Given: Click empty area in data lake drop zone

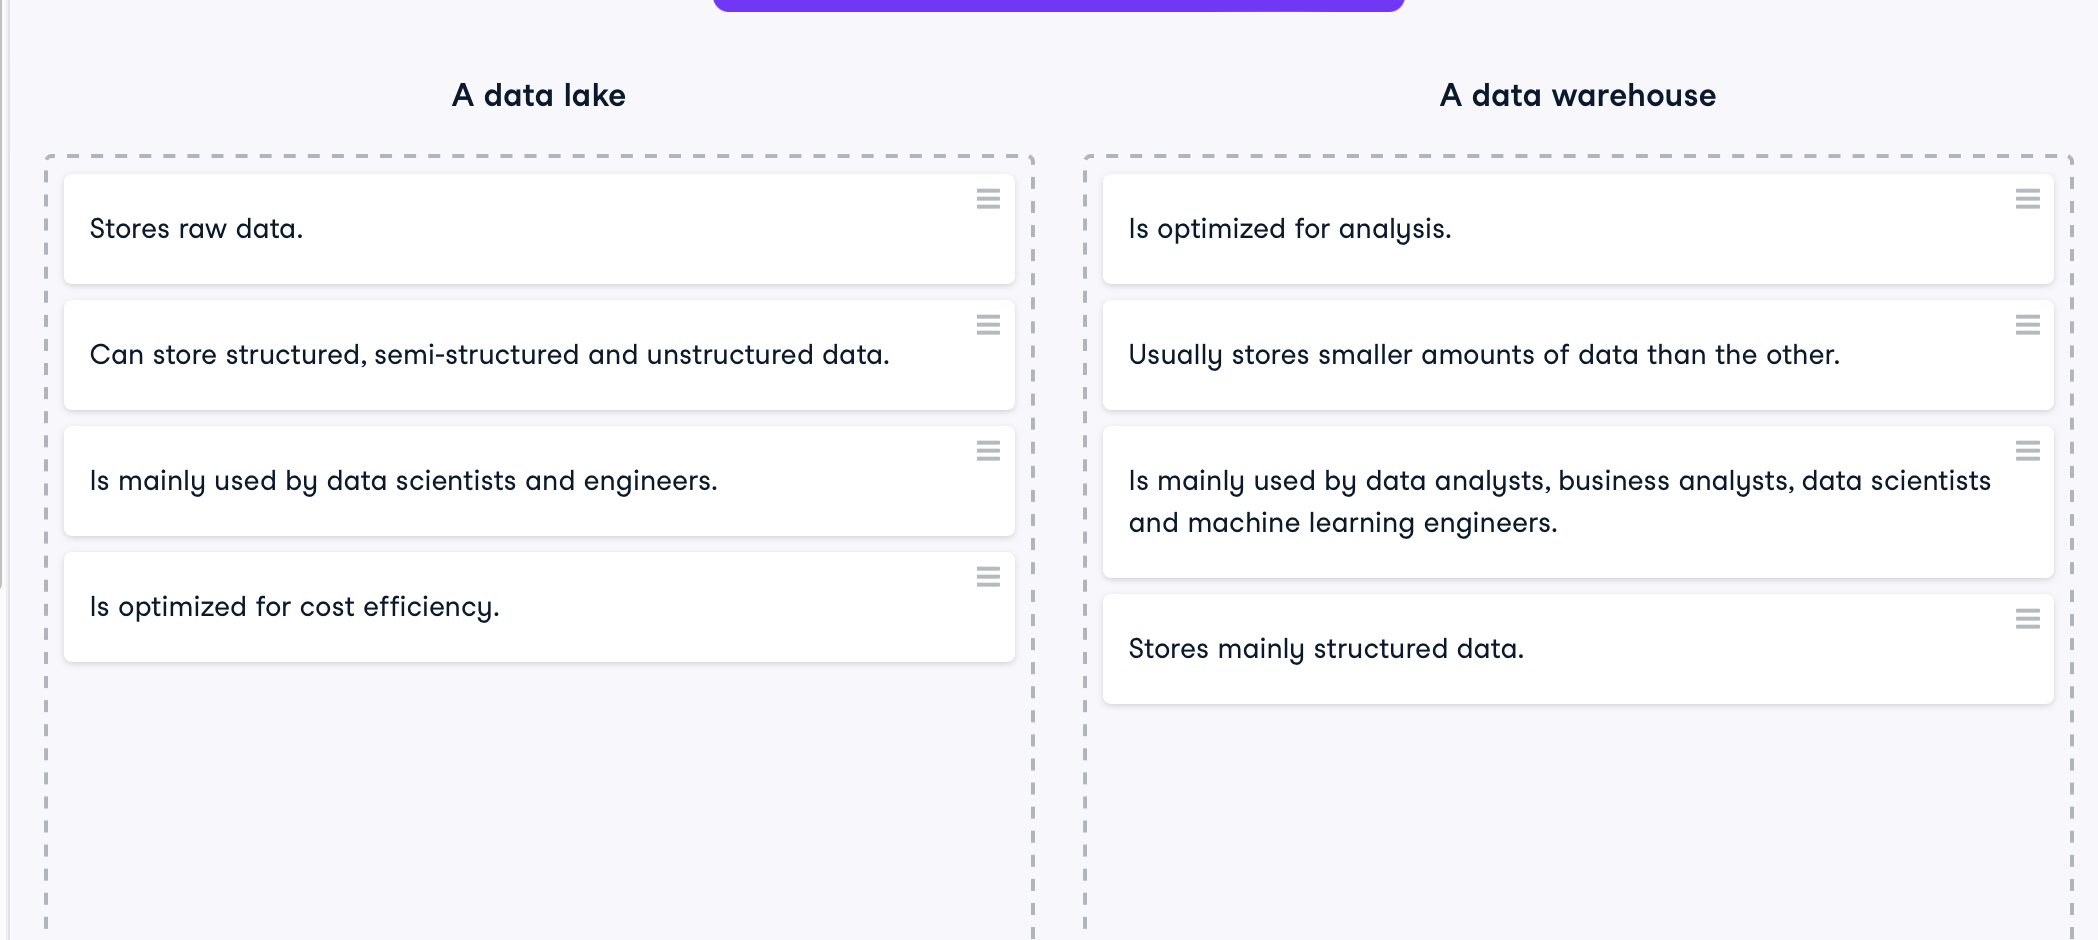Looking at the screenshot, I should point(538,800).
